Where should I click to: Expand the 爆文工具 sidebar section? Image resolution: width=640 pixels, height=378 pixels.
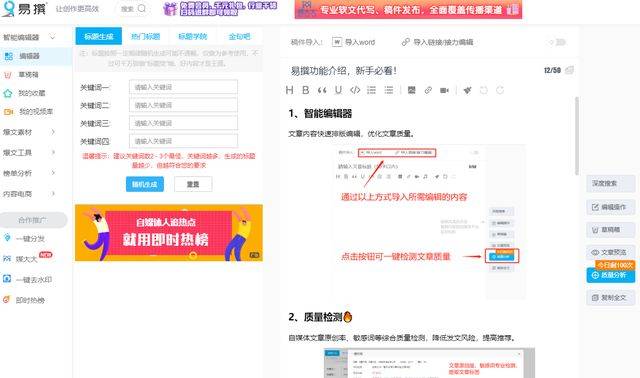coord(53,152)
